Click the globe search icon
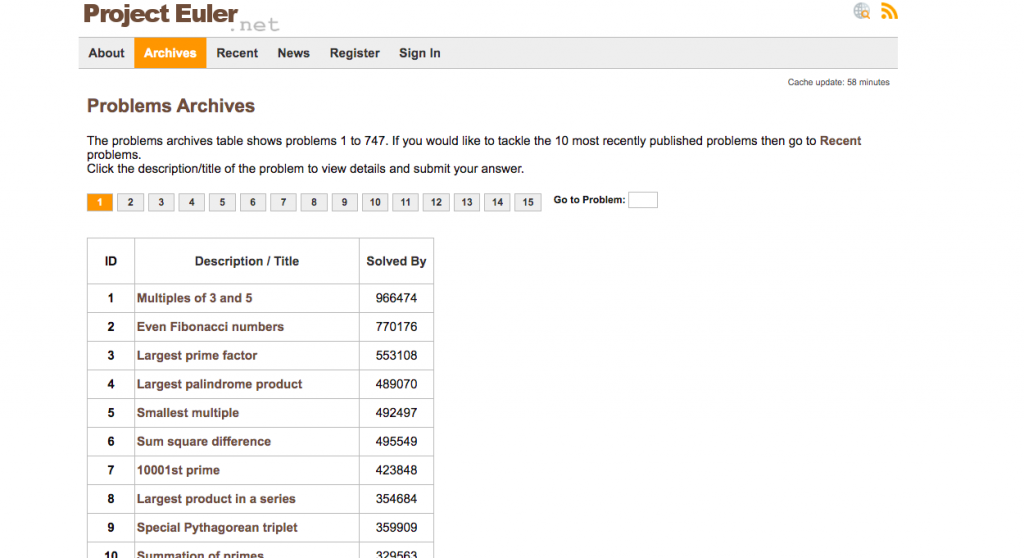Image resolution: width=1024 pixels, height=558 pixels. (862, 12)
